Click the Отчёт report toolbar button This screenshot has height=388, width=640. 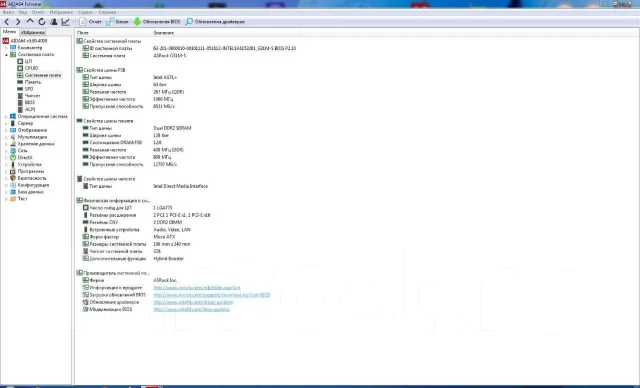(91, 22)
